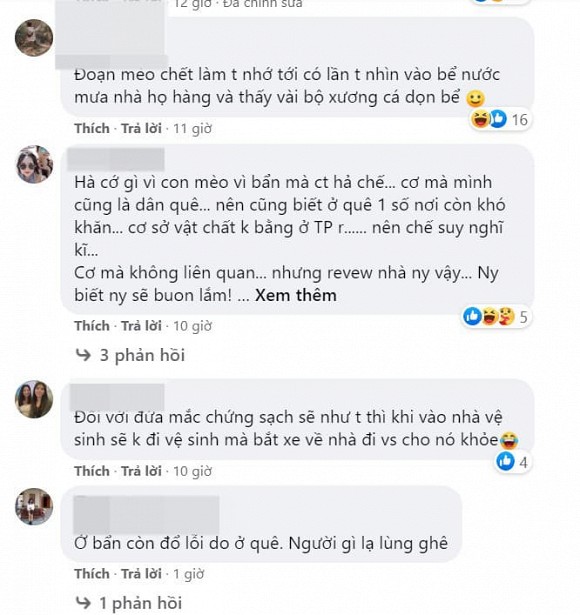Click 'Trả lời' under the 'dân quê' comment
This screenshot has width=580, height=615.
click(141, 326)
